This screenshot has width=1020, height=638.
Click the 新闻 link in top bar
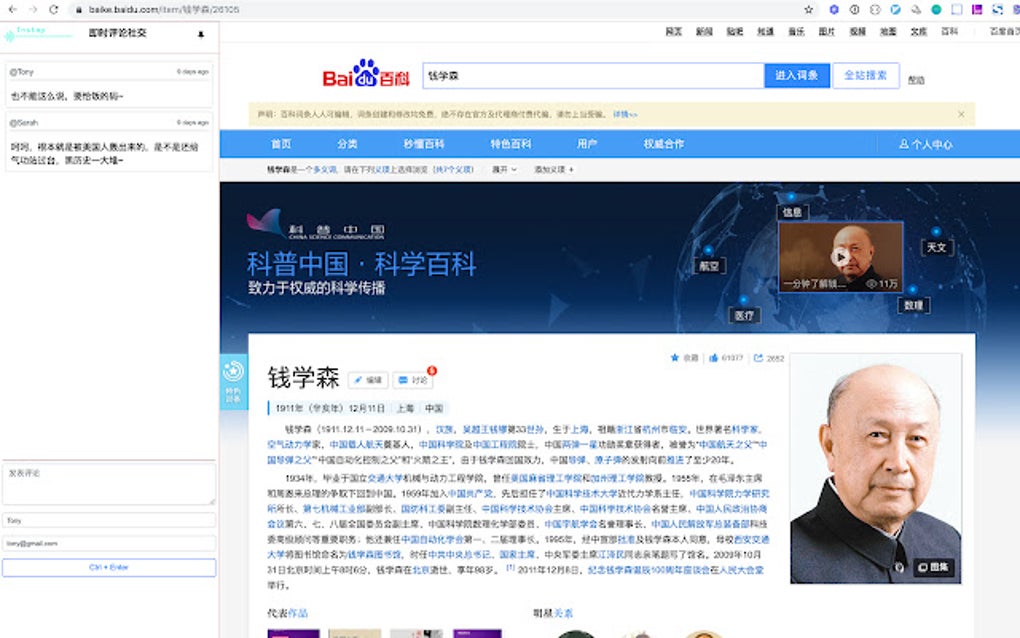pyautogui.click(x=704, y=31)
